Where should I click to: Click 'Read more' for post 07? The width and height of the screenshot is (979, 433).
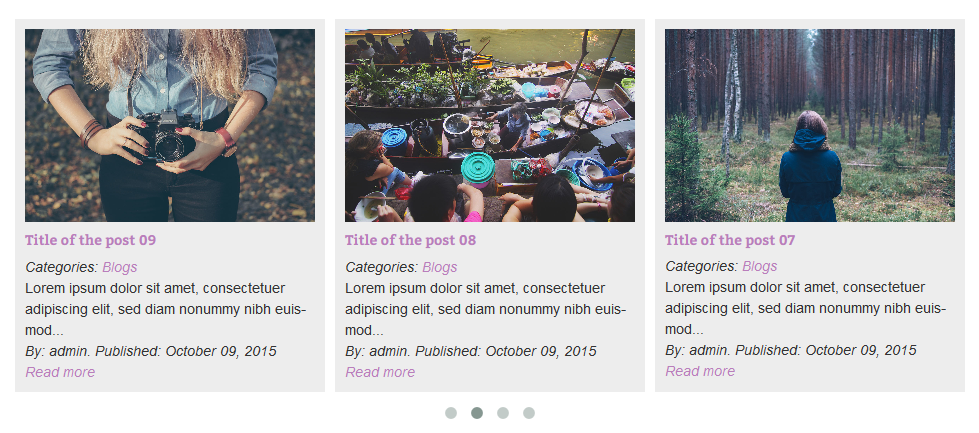click(700, 372)
